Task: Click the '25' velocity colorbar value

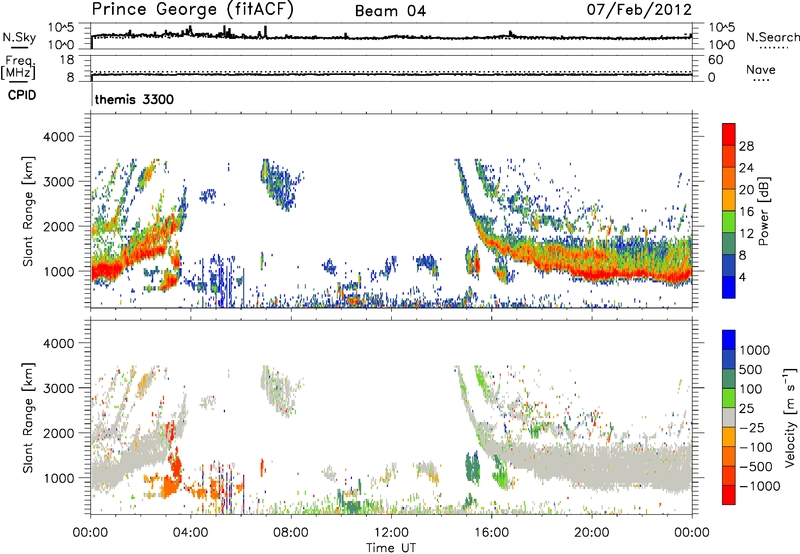Action: (x=746, y=409)
